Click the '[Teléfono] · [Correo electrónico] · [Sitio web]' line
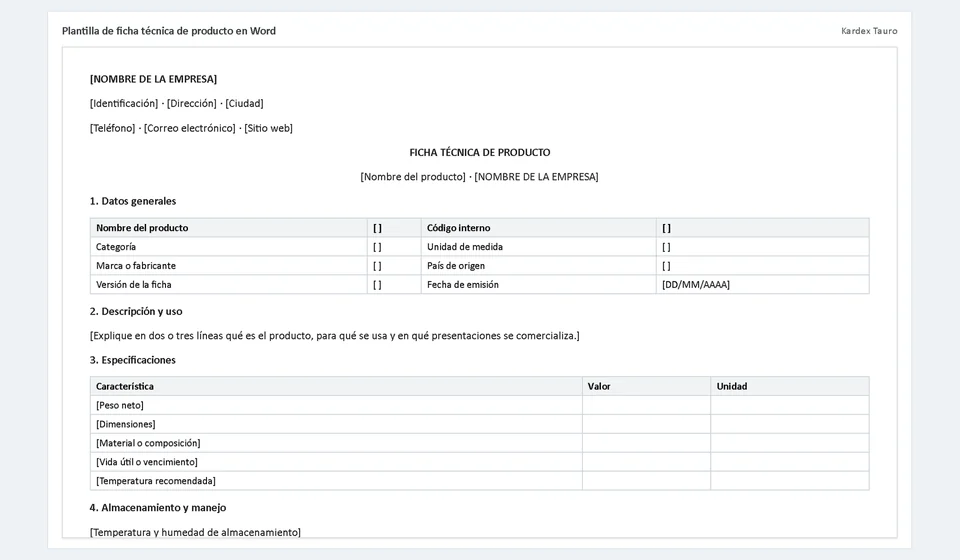This screenshot has height=560, width=960. tap(191, 128)
